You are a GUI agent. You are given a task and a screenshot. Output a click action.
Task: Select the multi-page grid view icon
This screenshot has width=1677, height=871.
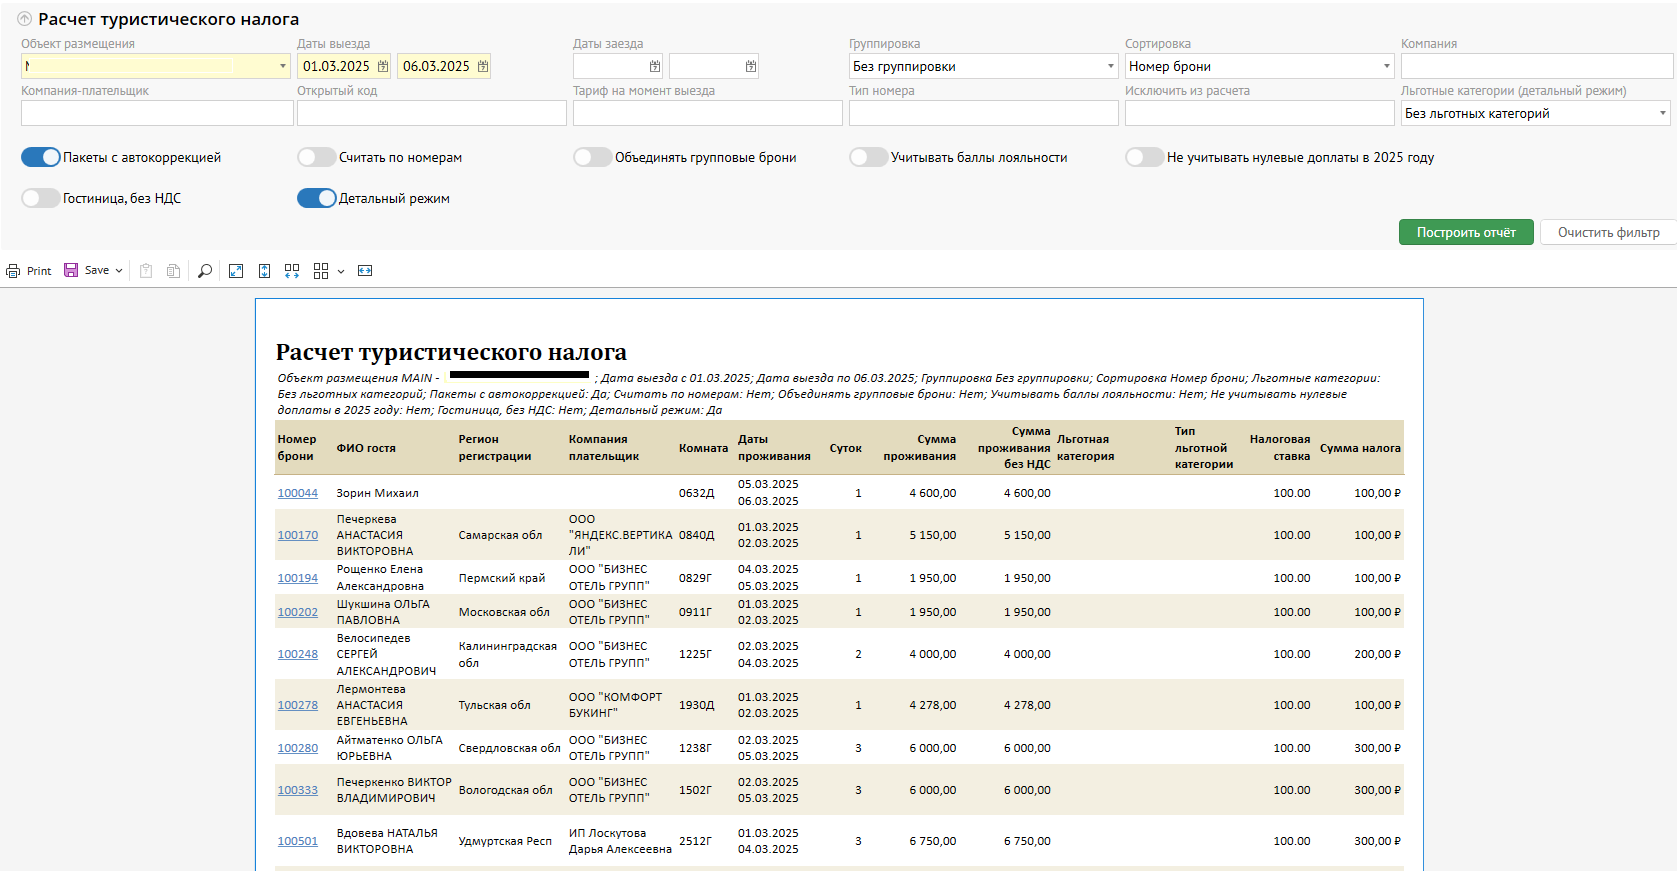321,271
